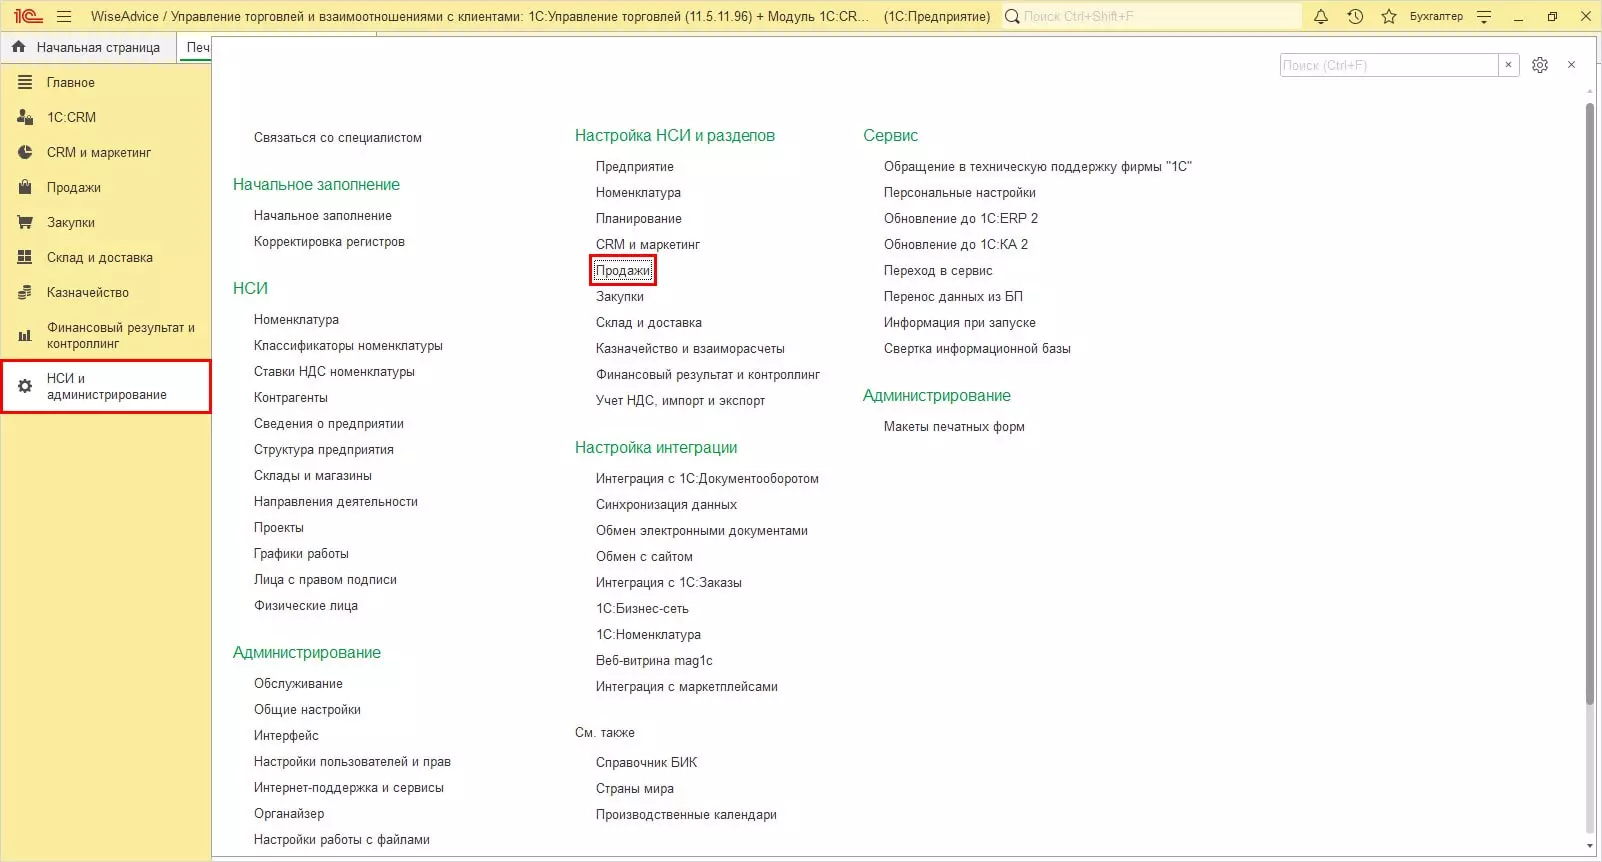
Task: Select НСИ и администрирование section
Action: (x=106, y=386)
